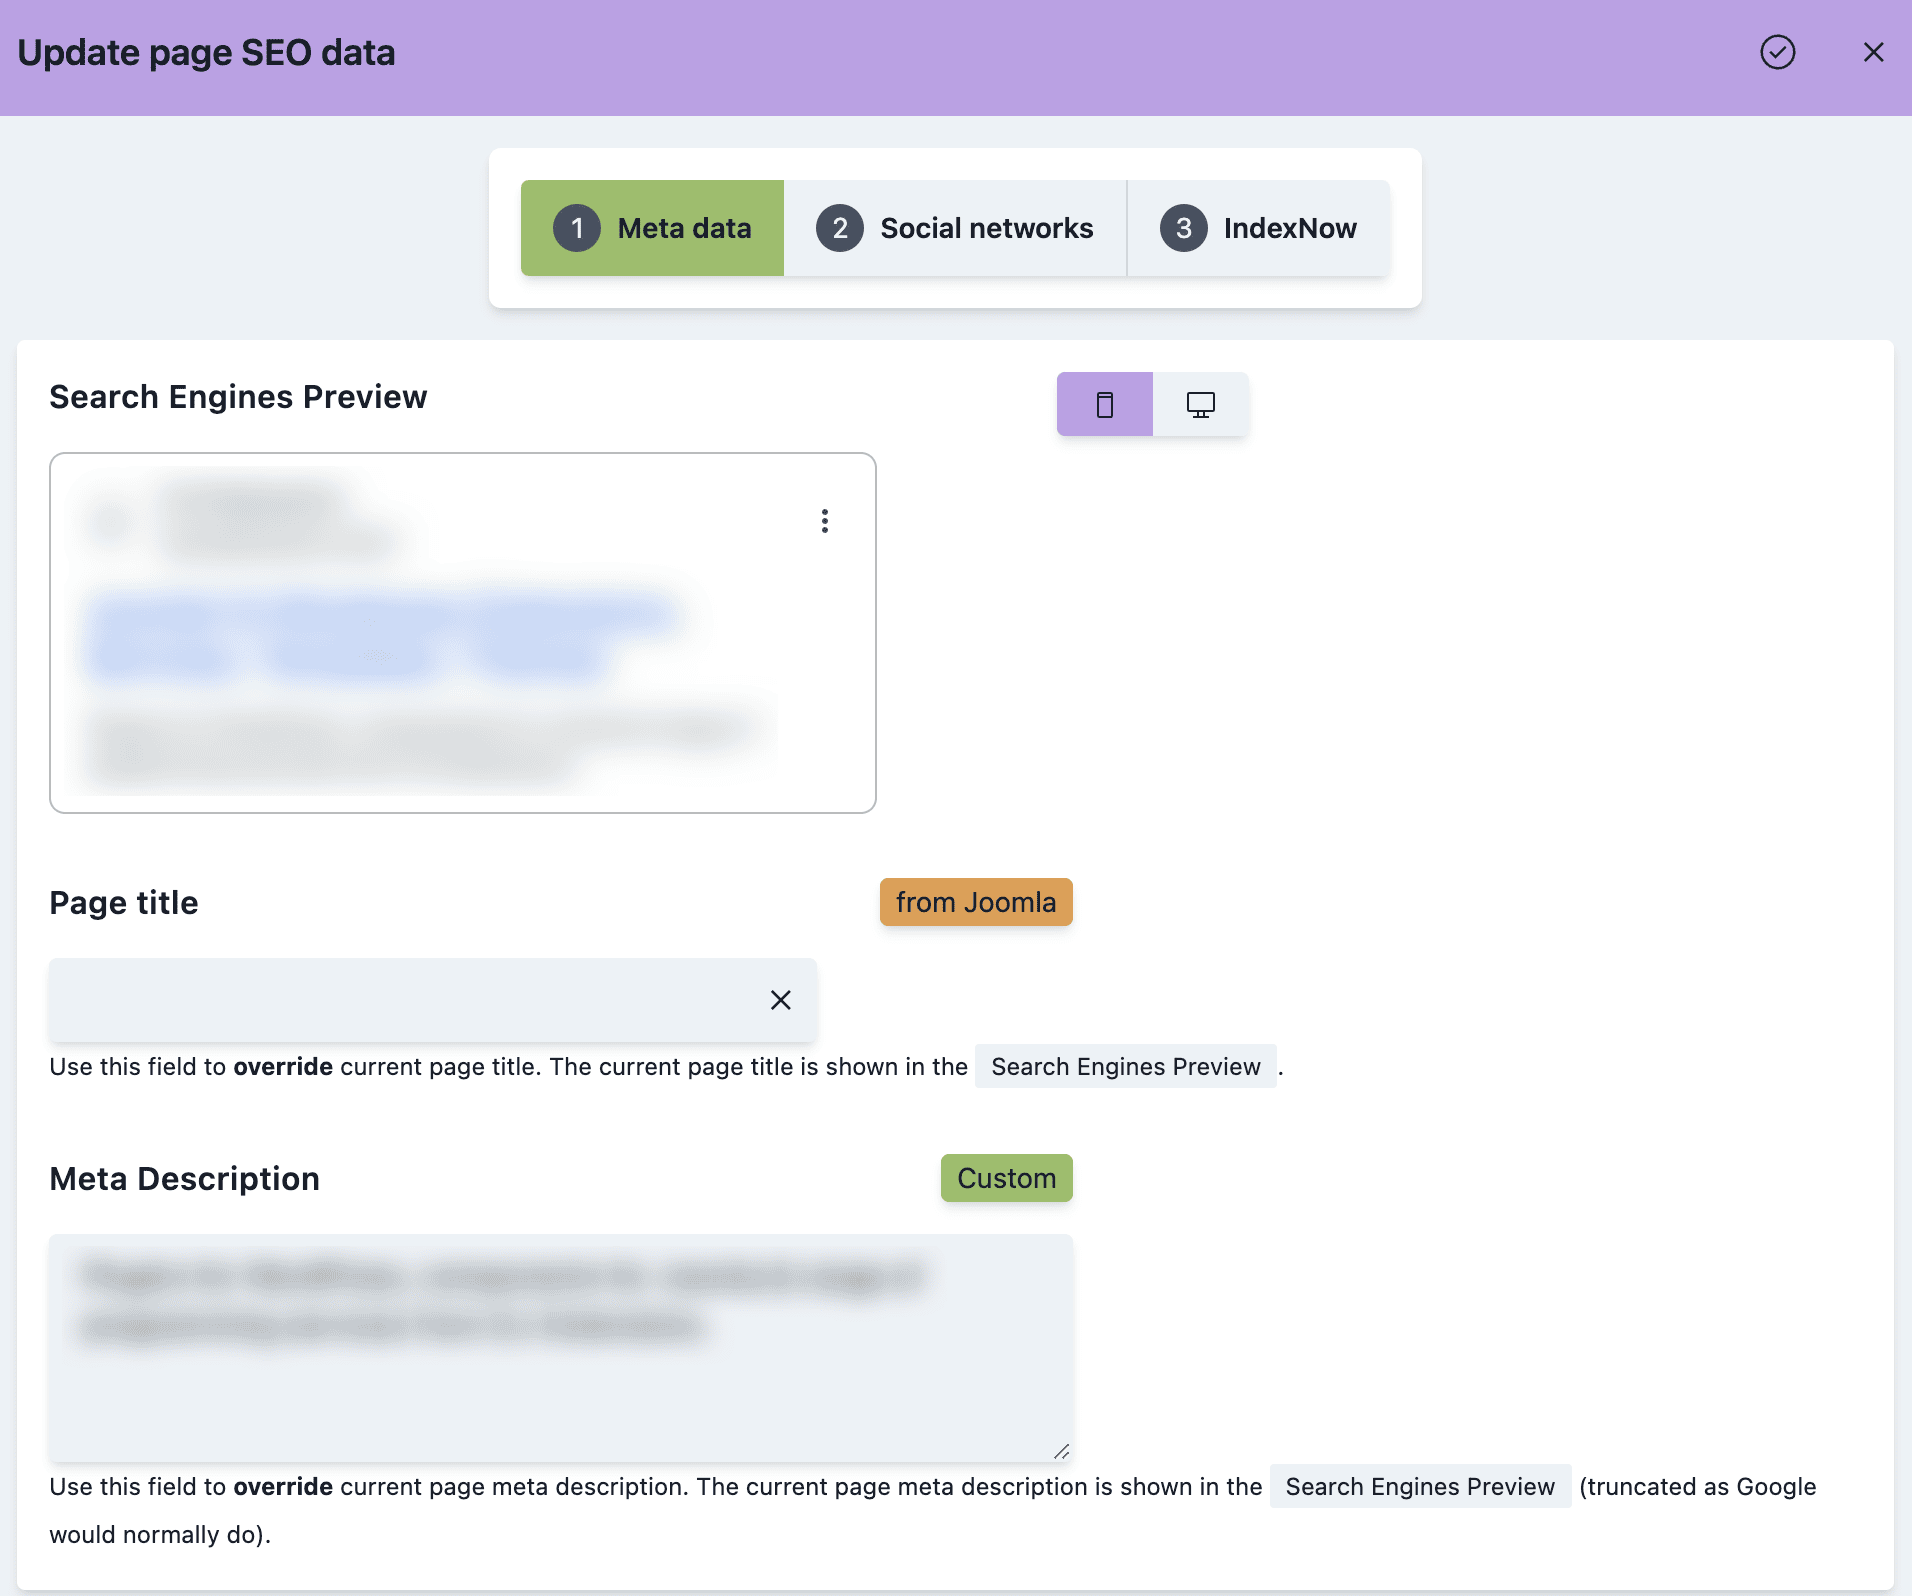Switch preview to desktop monitor view

click(x=1200, y=404)
